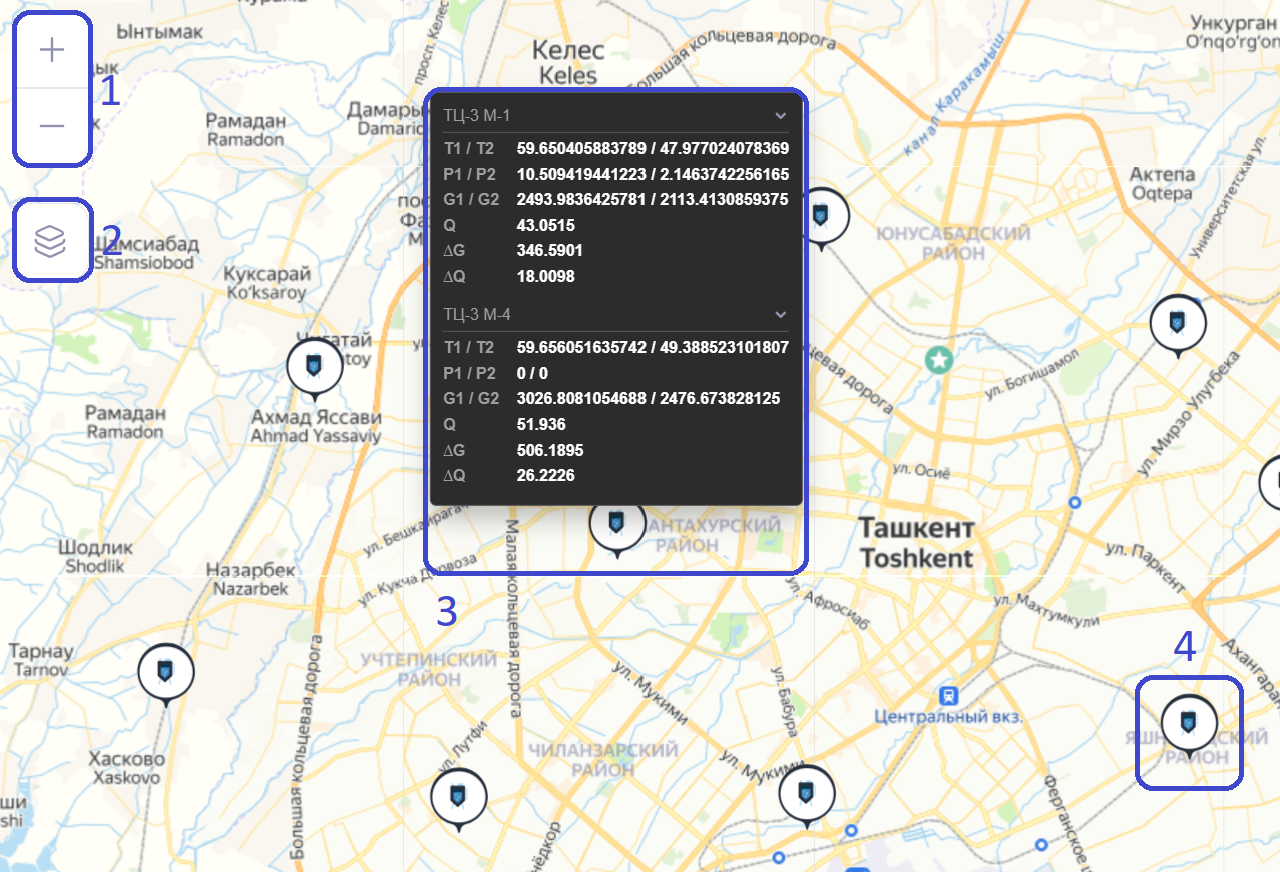Image resolution: width=1280 pixels, height=872 pixels.
Task: Collapse the ТЦ-3 М-1 section chevron
Action: [780, 115]
